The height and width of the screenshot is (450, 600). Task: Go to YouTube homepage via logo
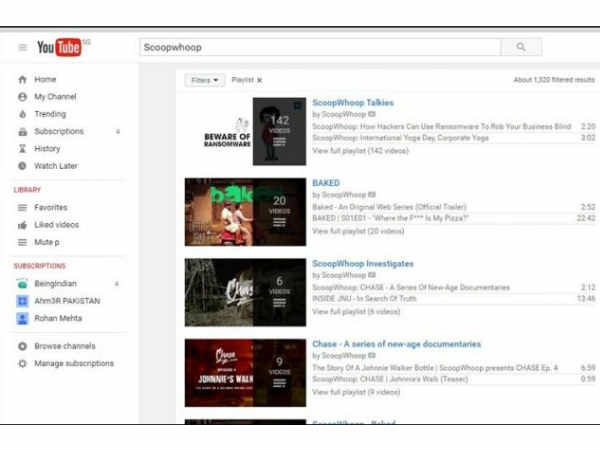(59, 47)
